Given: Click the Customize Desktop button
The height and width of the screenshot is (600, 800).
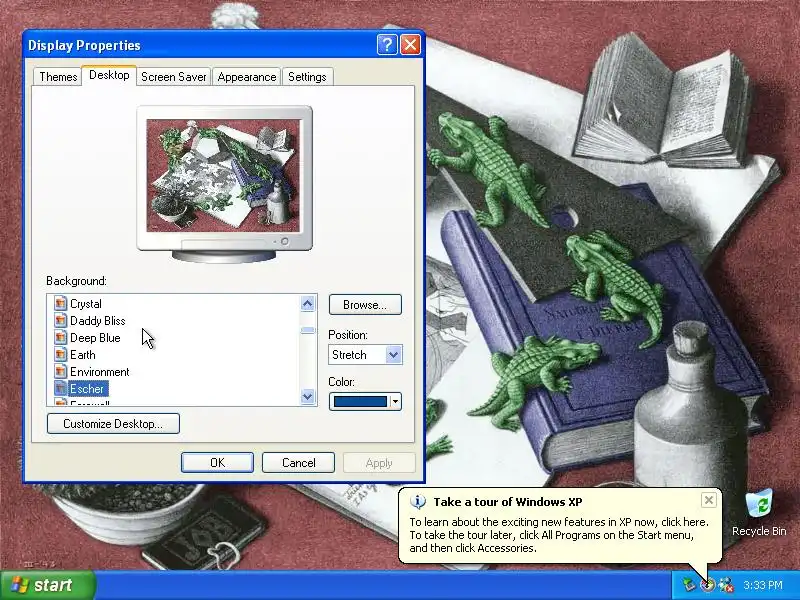Looking at the screenshot, I should pos(113,423).
